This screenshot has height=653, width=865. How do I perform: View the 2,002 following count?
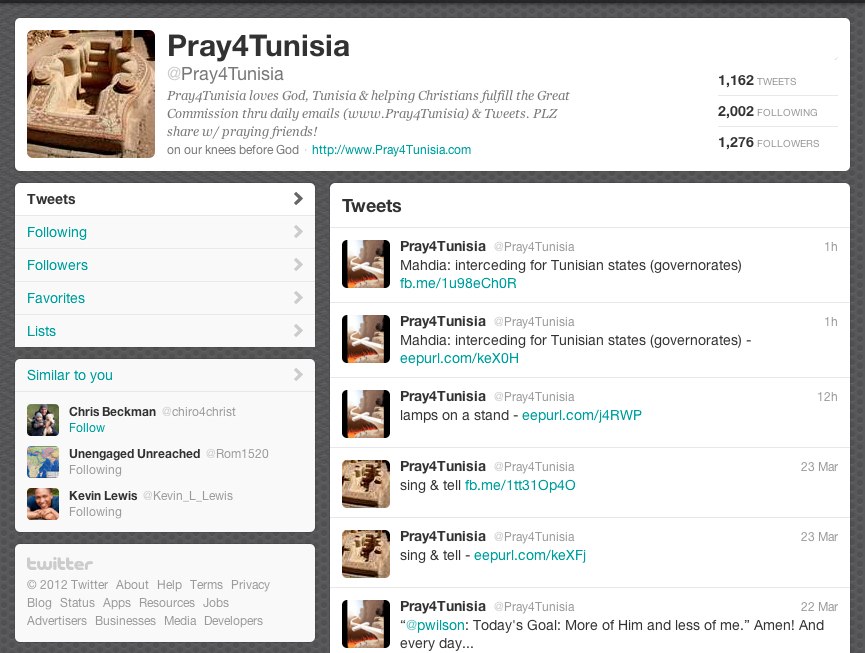pyautogui.click(x=767, y=111)
